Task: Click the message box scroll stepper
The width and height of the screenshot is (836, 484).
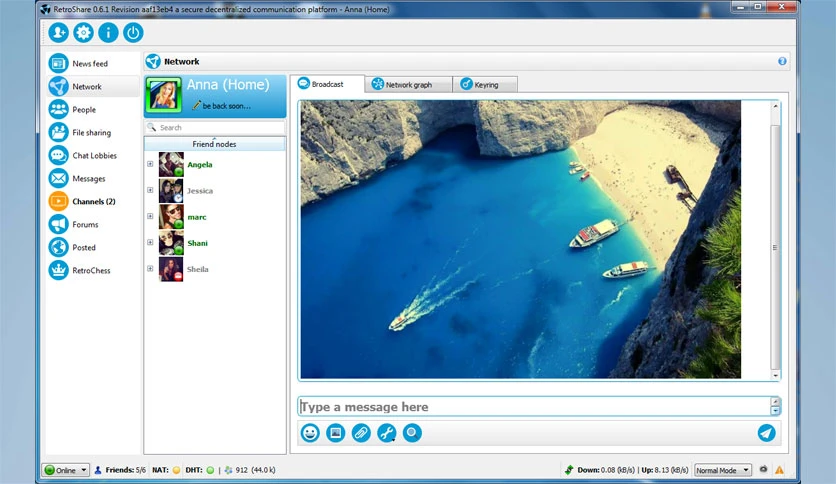Action: (775, 407)
